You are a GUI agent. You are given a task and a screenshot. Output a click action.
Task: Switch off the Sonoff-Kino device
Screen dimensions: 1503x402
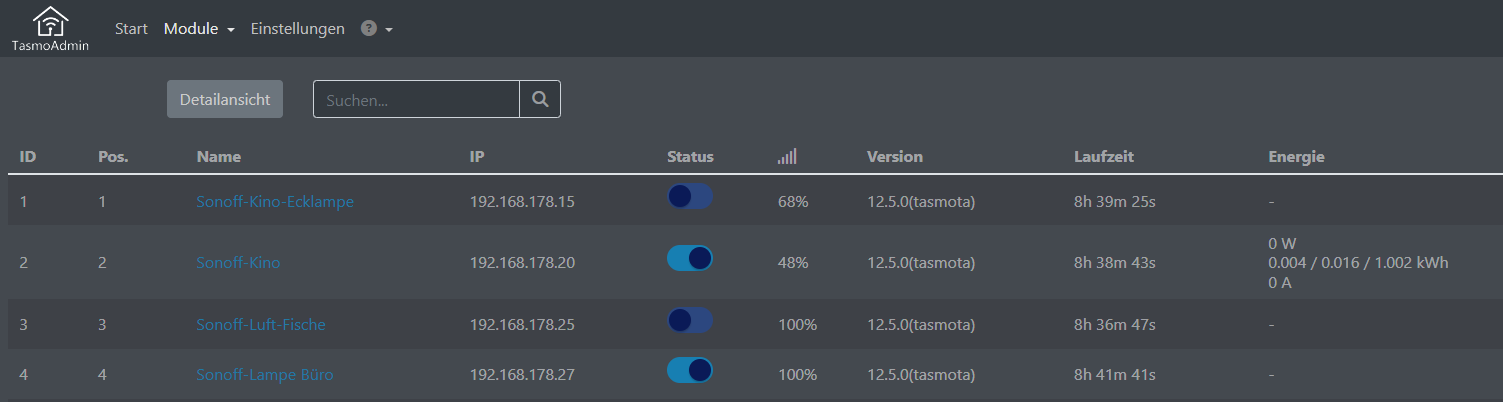pyautogui.click(x=690, y=258)
